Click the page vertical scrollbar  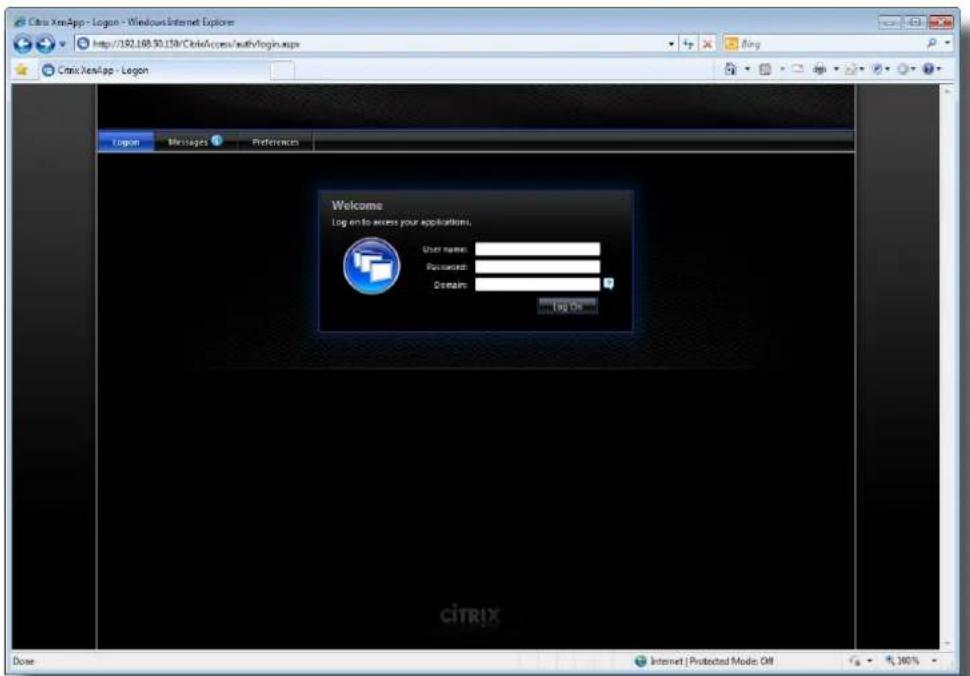(x=946, y=366)
